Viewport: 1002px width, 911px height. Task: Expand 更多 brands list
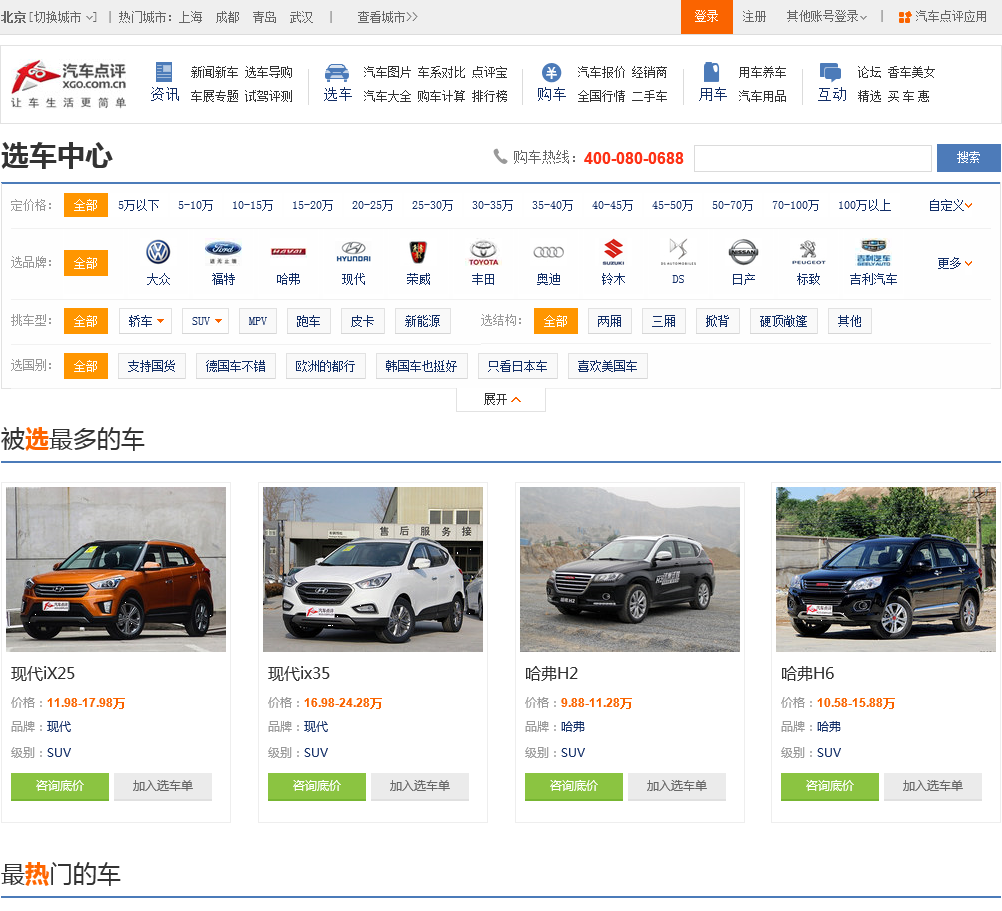coord(955,263)
